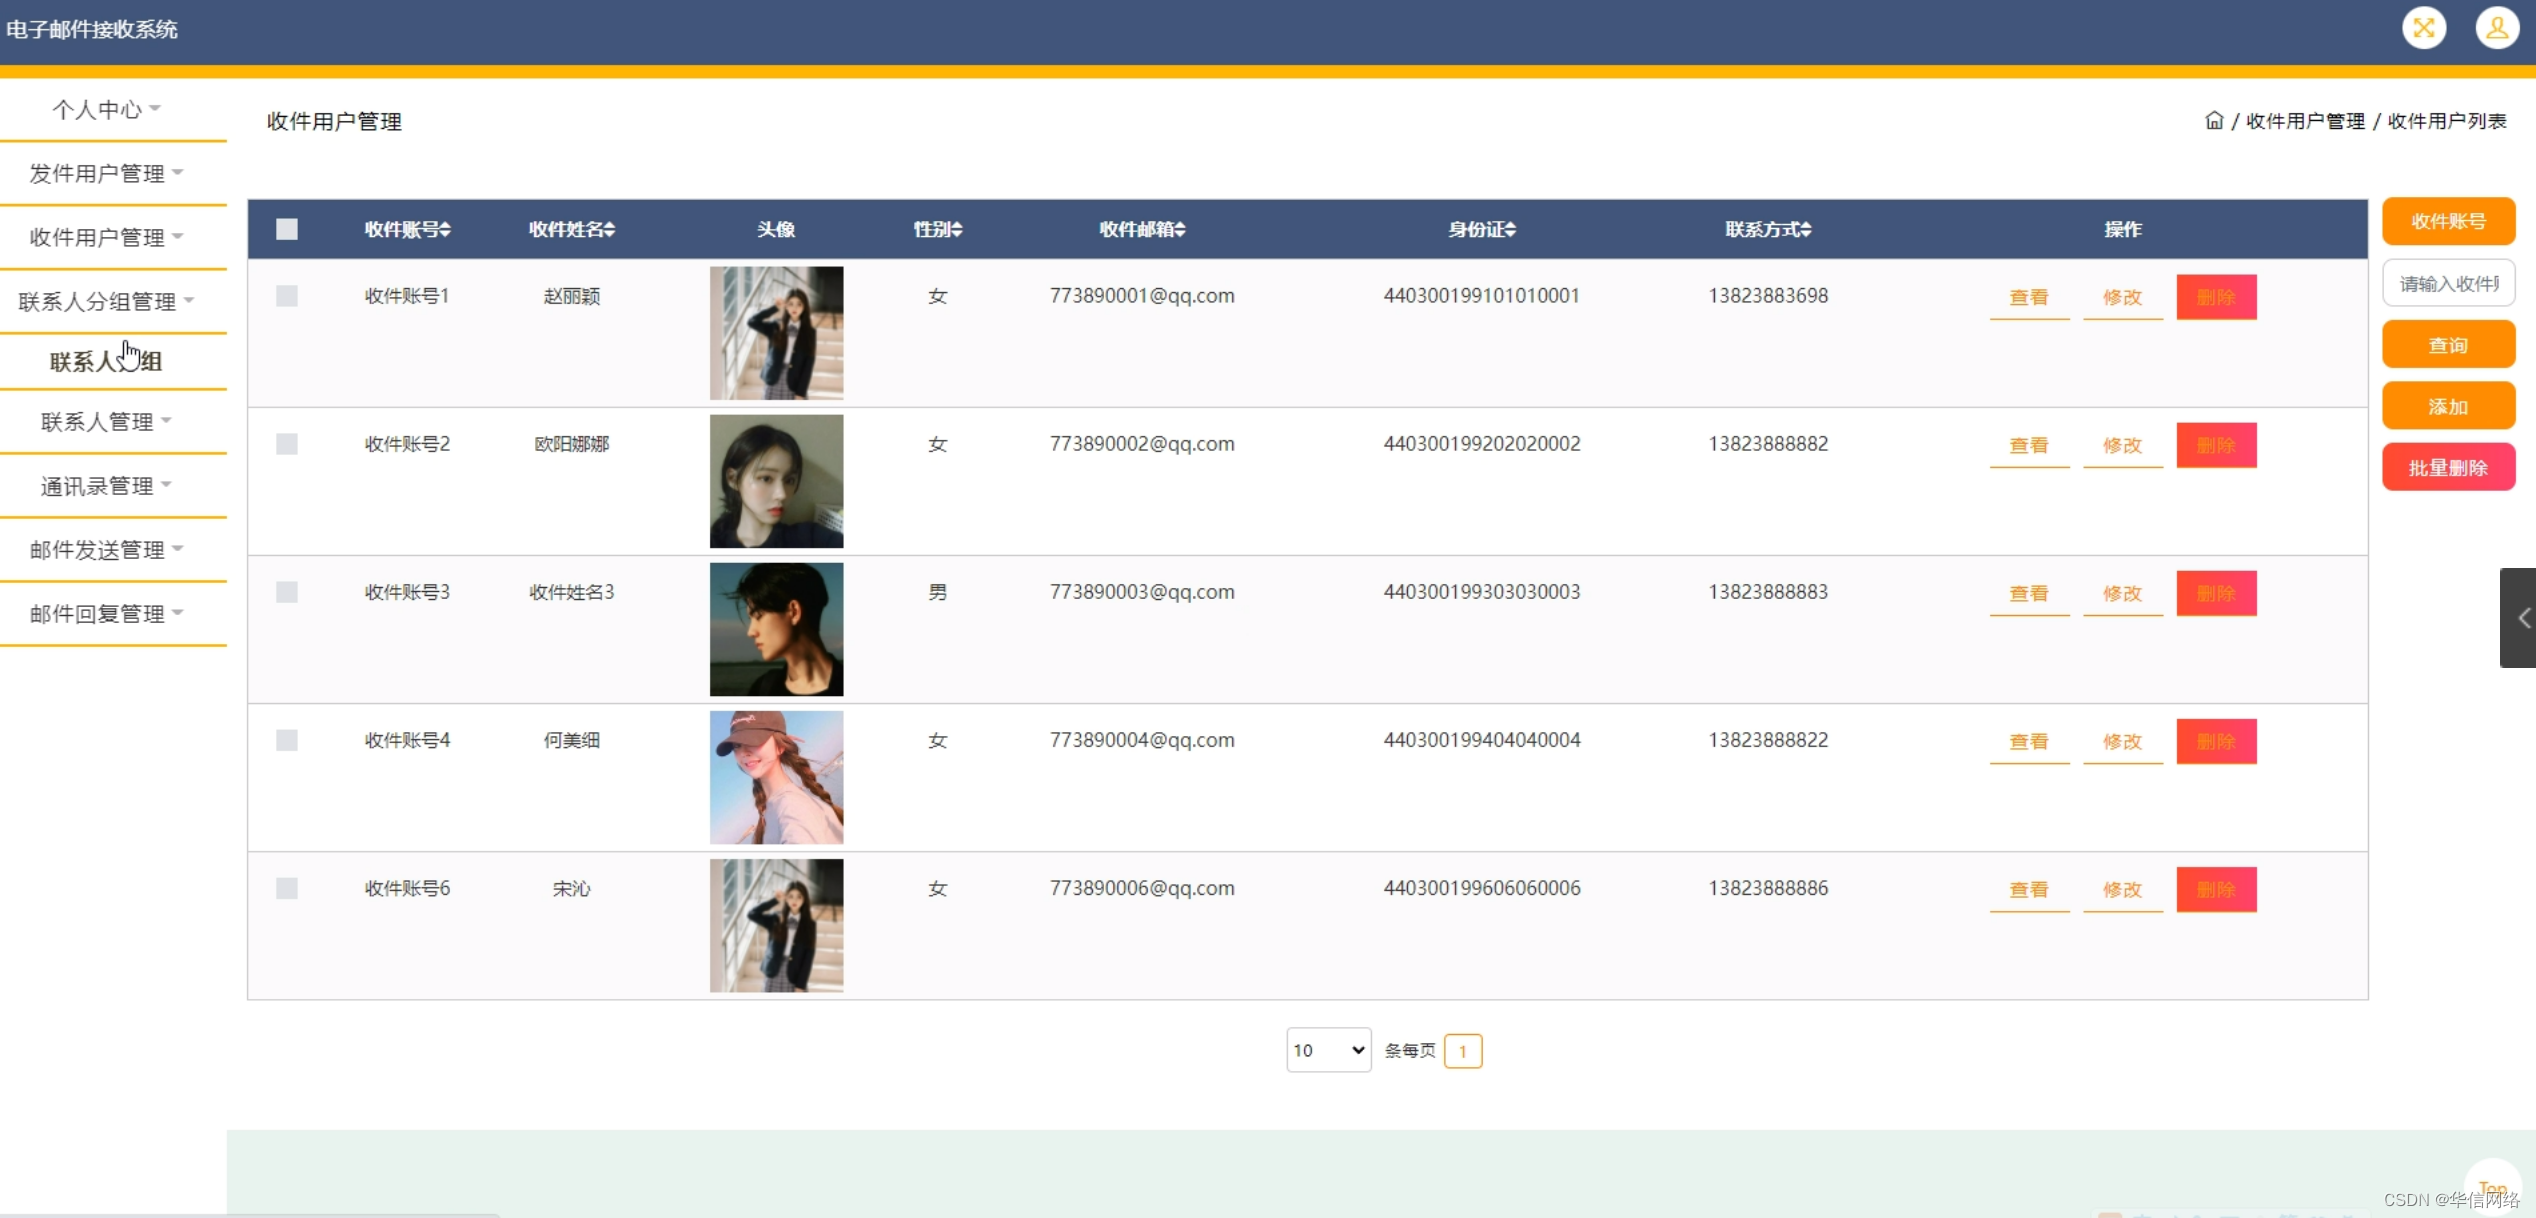Select the checkbox for 何美细 row
This screenshot has width=2536, height=1218.
point(287,740)
